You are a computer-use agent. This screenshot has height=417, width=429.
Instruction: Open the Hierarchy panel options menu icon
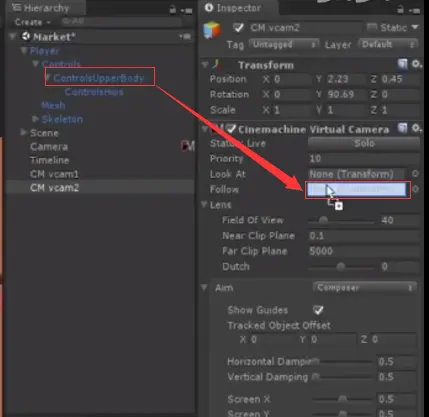[x=186, y=11]
